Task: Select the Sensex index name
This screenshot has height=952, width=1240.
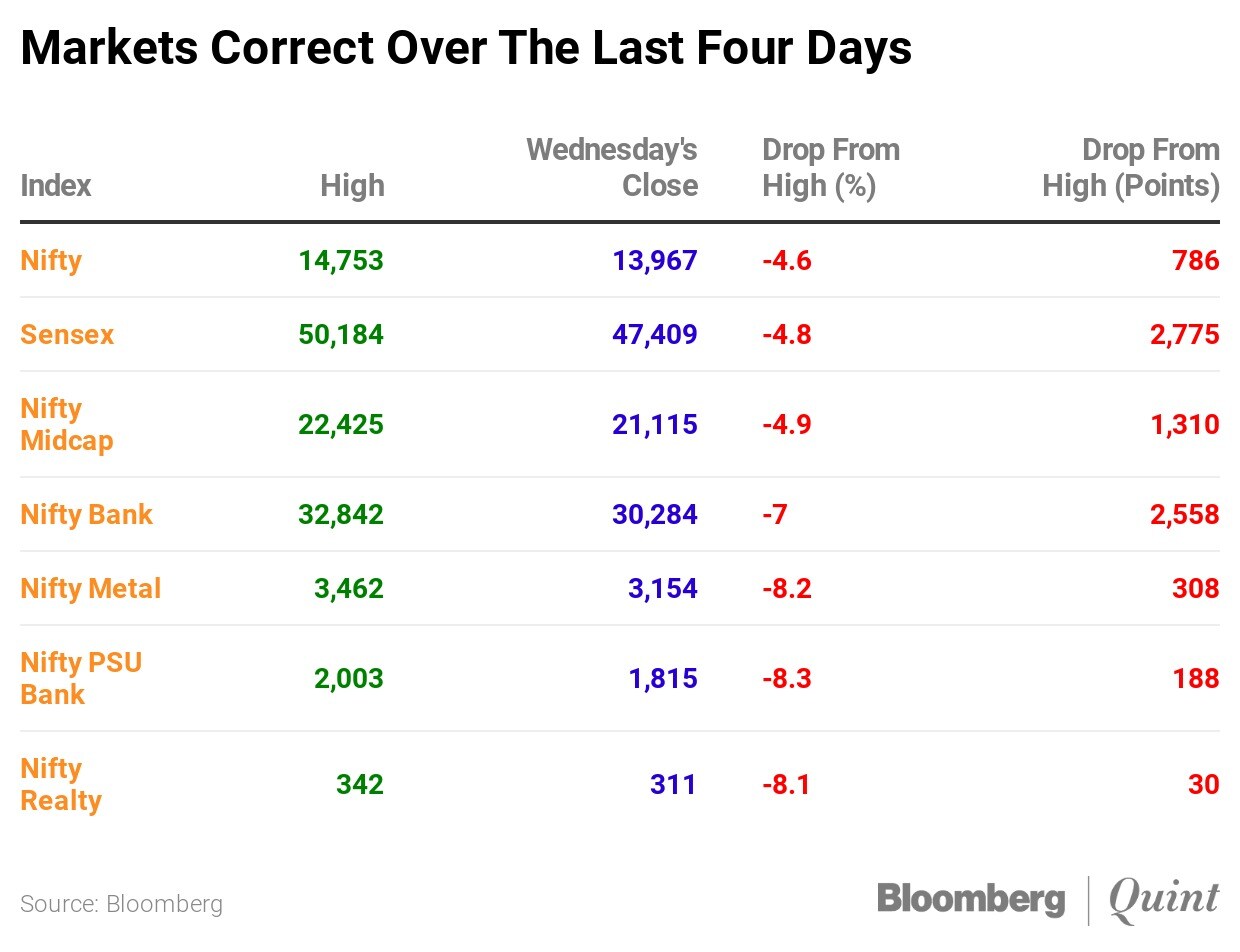Action: [67, 334]
